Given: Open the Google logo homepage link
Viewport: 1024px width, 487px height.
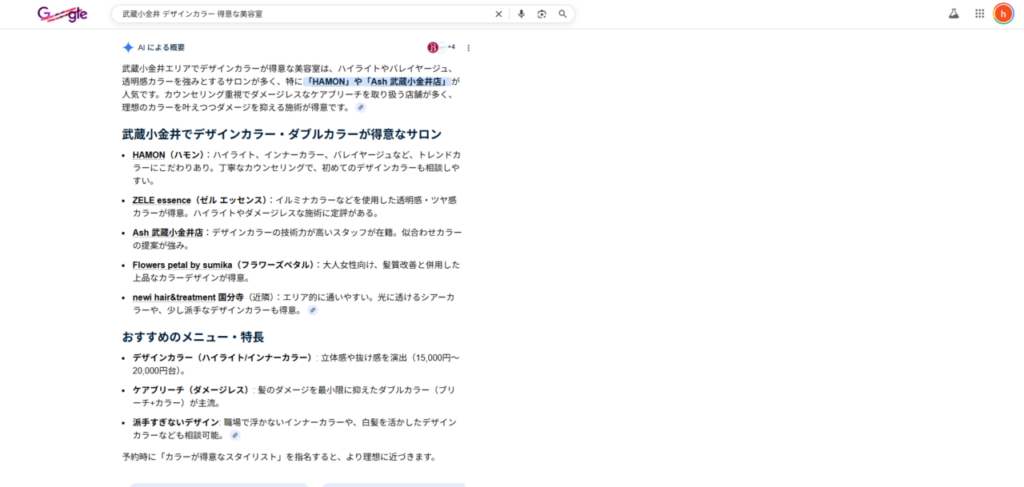Looking at the screenshot, I should pyautogui.click(x=62, y=14).
